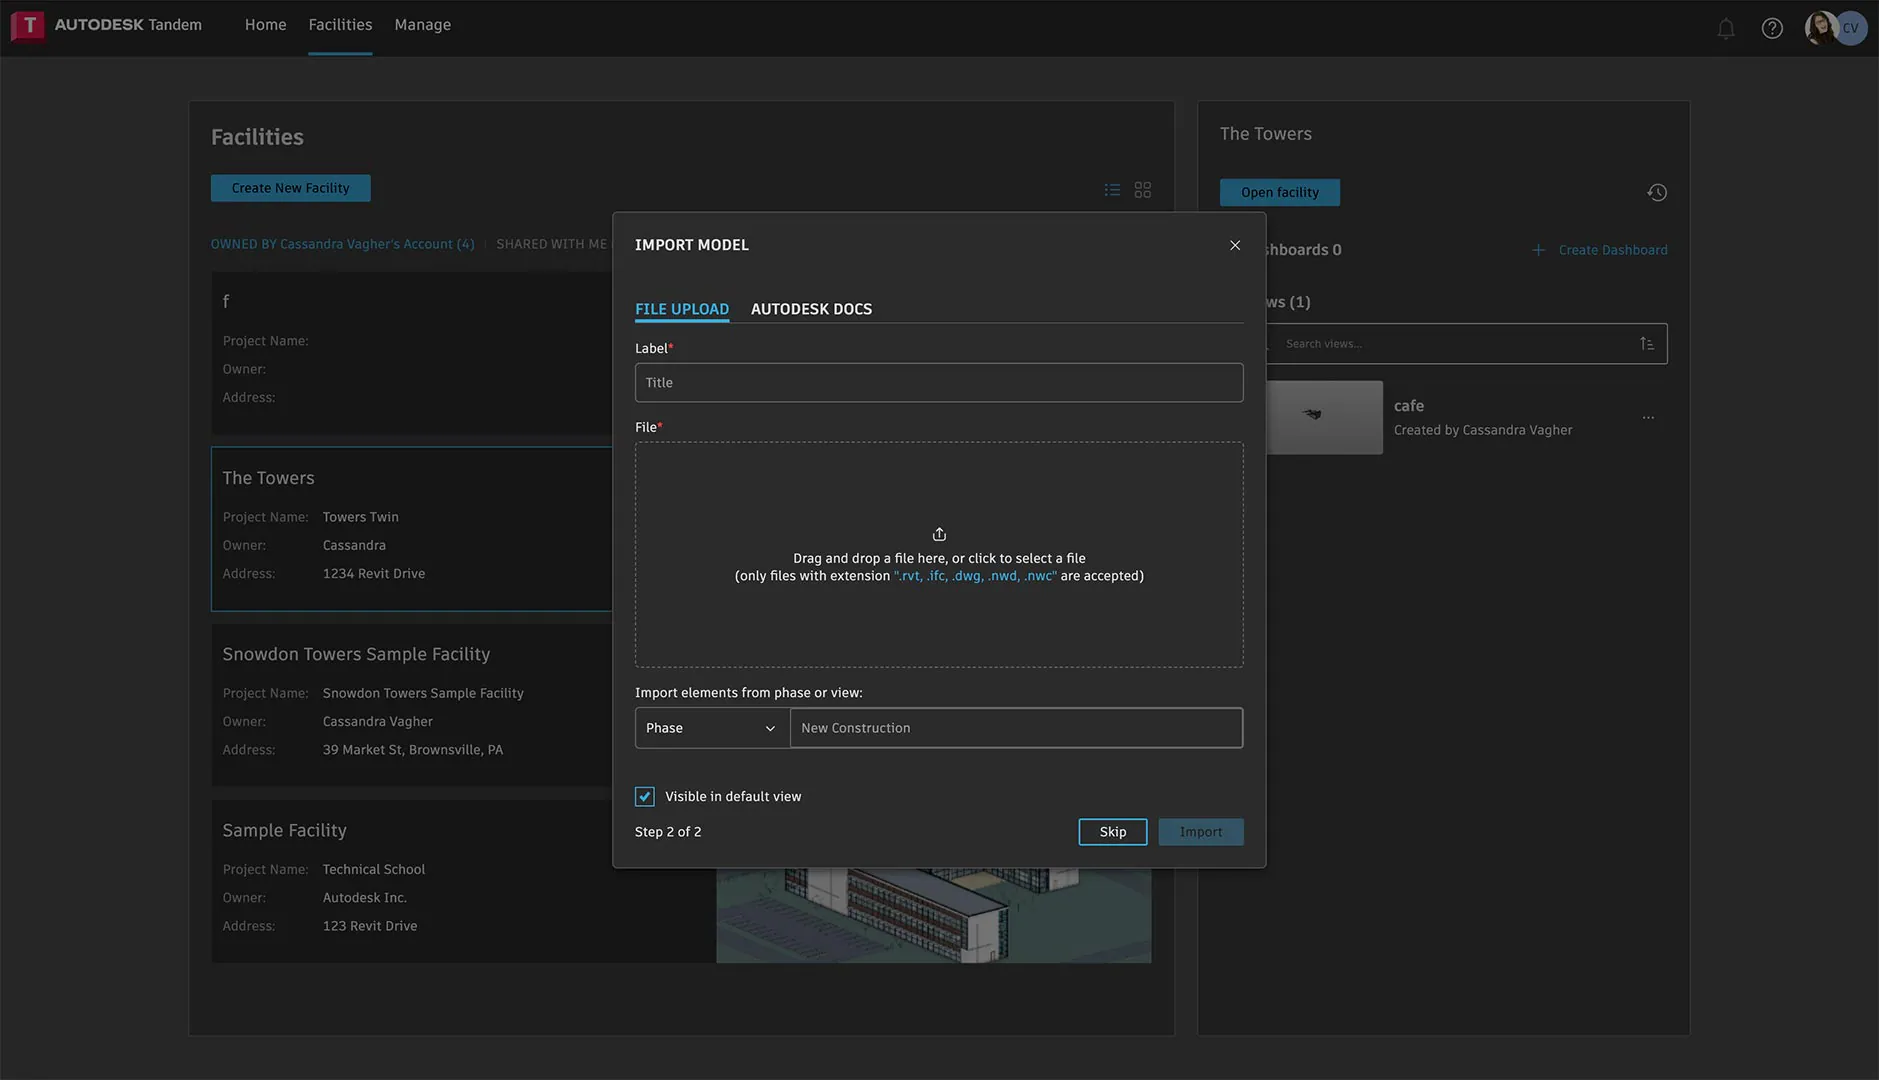This screenshot has height=1080, width=1879.
Task: Open facility history clock icon
Action: pos(1656,192)
